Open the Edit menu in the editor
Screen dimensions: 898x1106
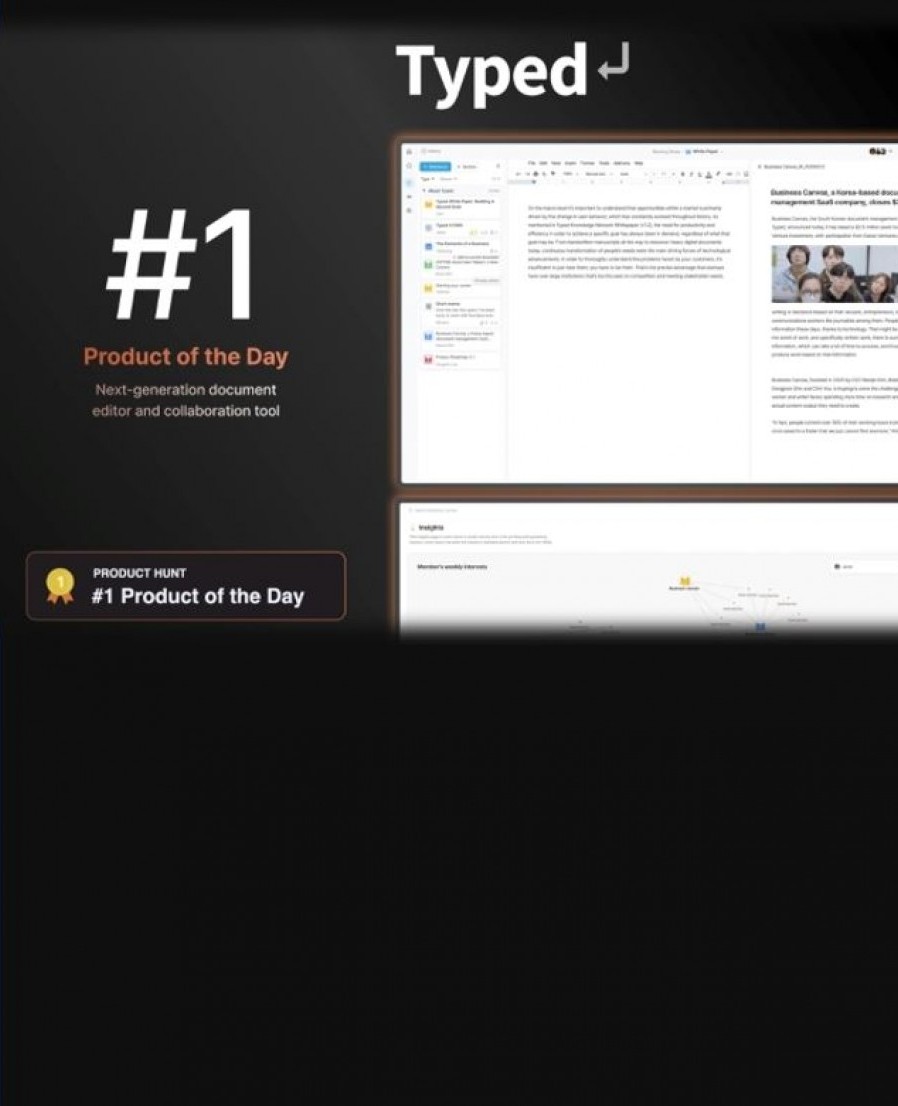(x=543, y=163)
